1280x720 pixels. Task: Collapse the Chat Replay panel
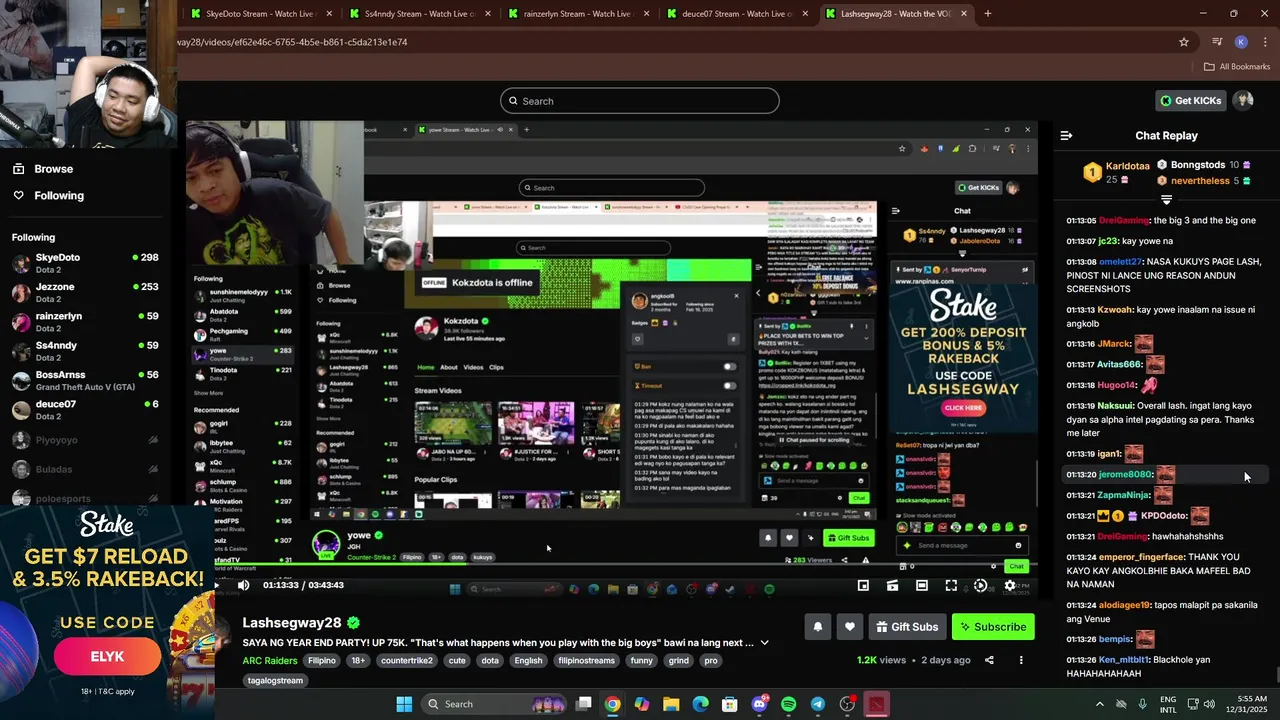click(x=1066, y=135)
